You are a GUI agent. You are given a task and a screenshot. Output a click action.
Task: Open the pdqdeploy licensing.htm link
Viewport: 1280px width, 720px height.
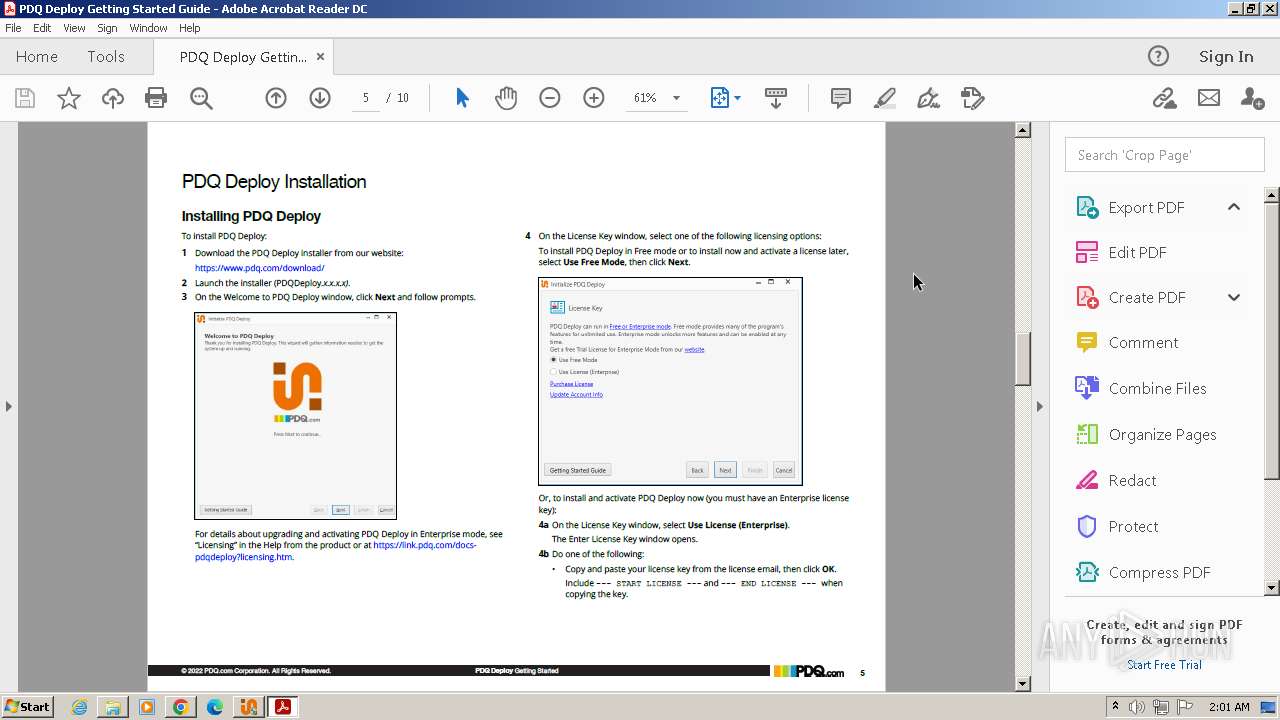coord(335,551)
